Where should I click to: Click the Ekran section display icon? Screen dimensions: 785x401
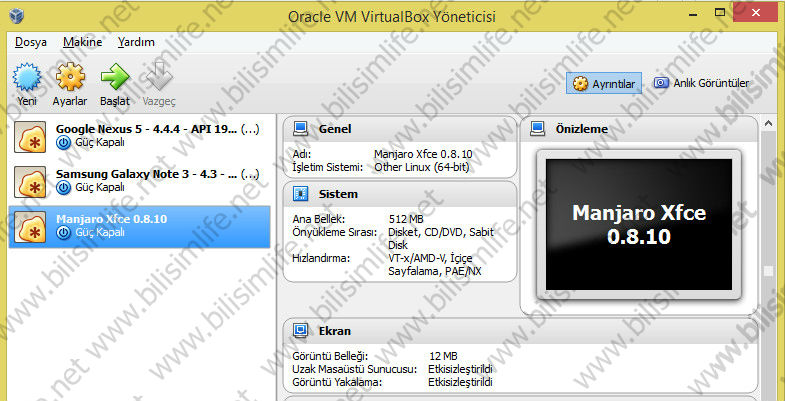point(300,330)
